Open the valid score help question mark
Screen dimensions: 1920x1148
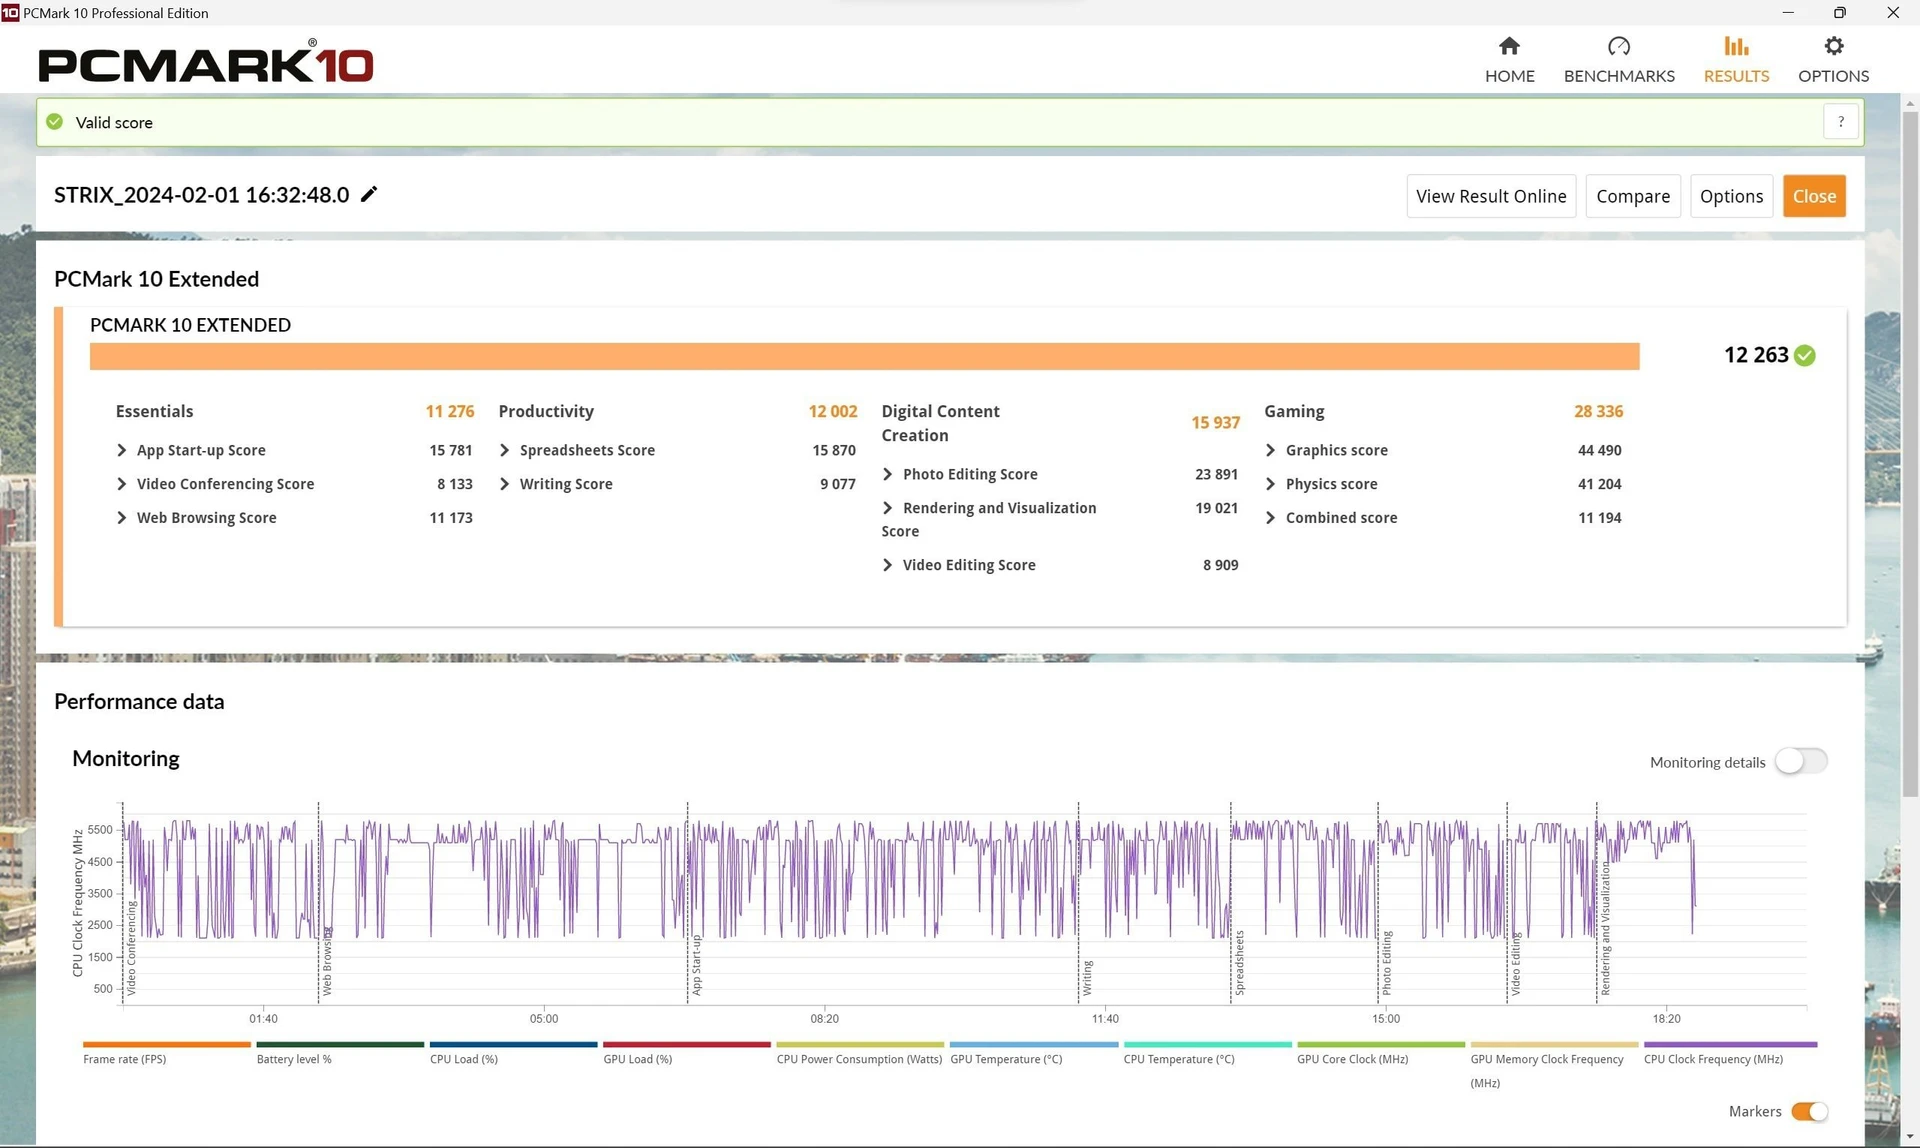[x=1841, y=122]
